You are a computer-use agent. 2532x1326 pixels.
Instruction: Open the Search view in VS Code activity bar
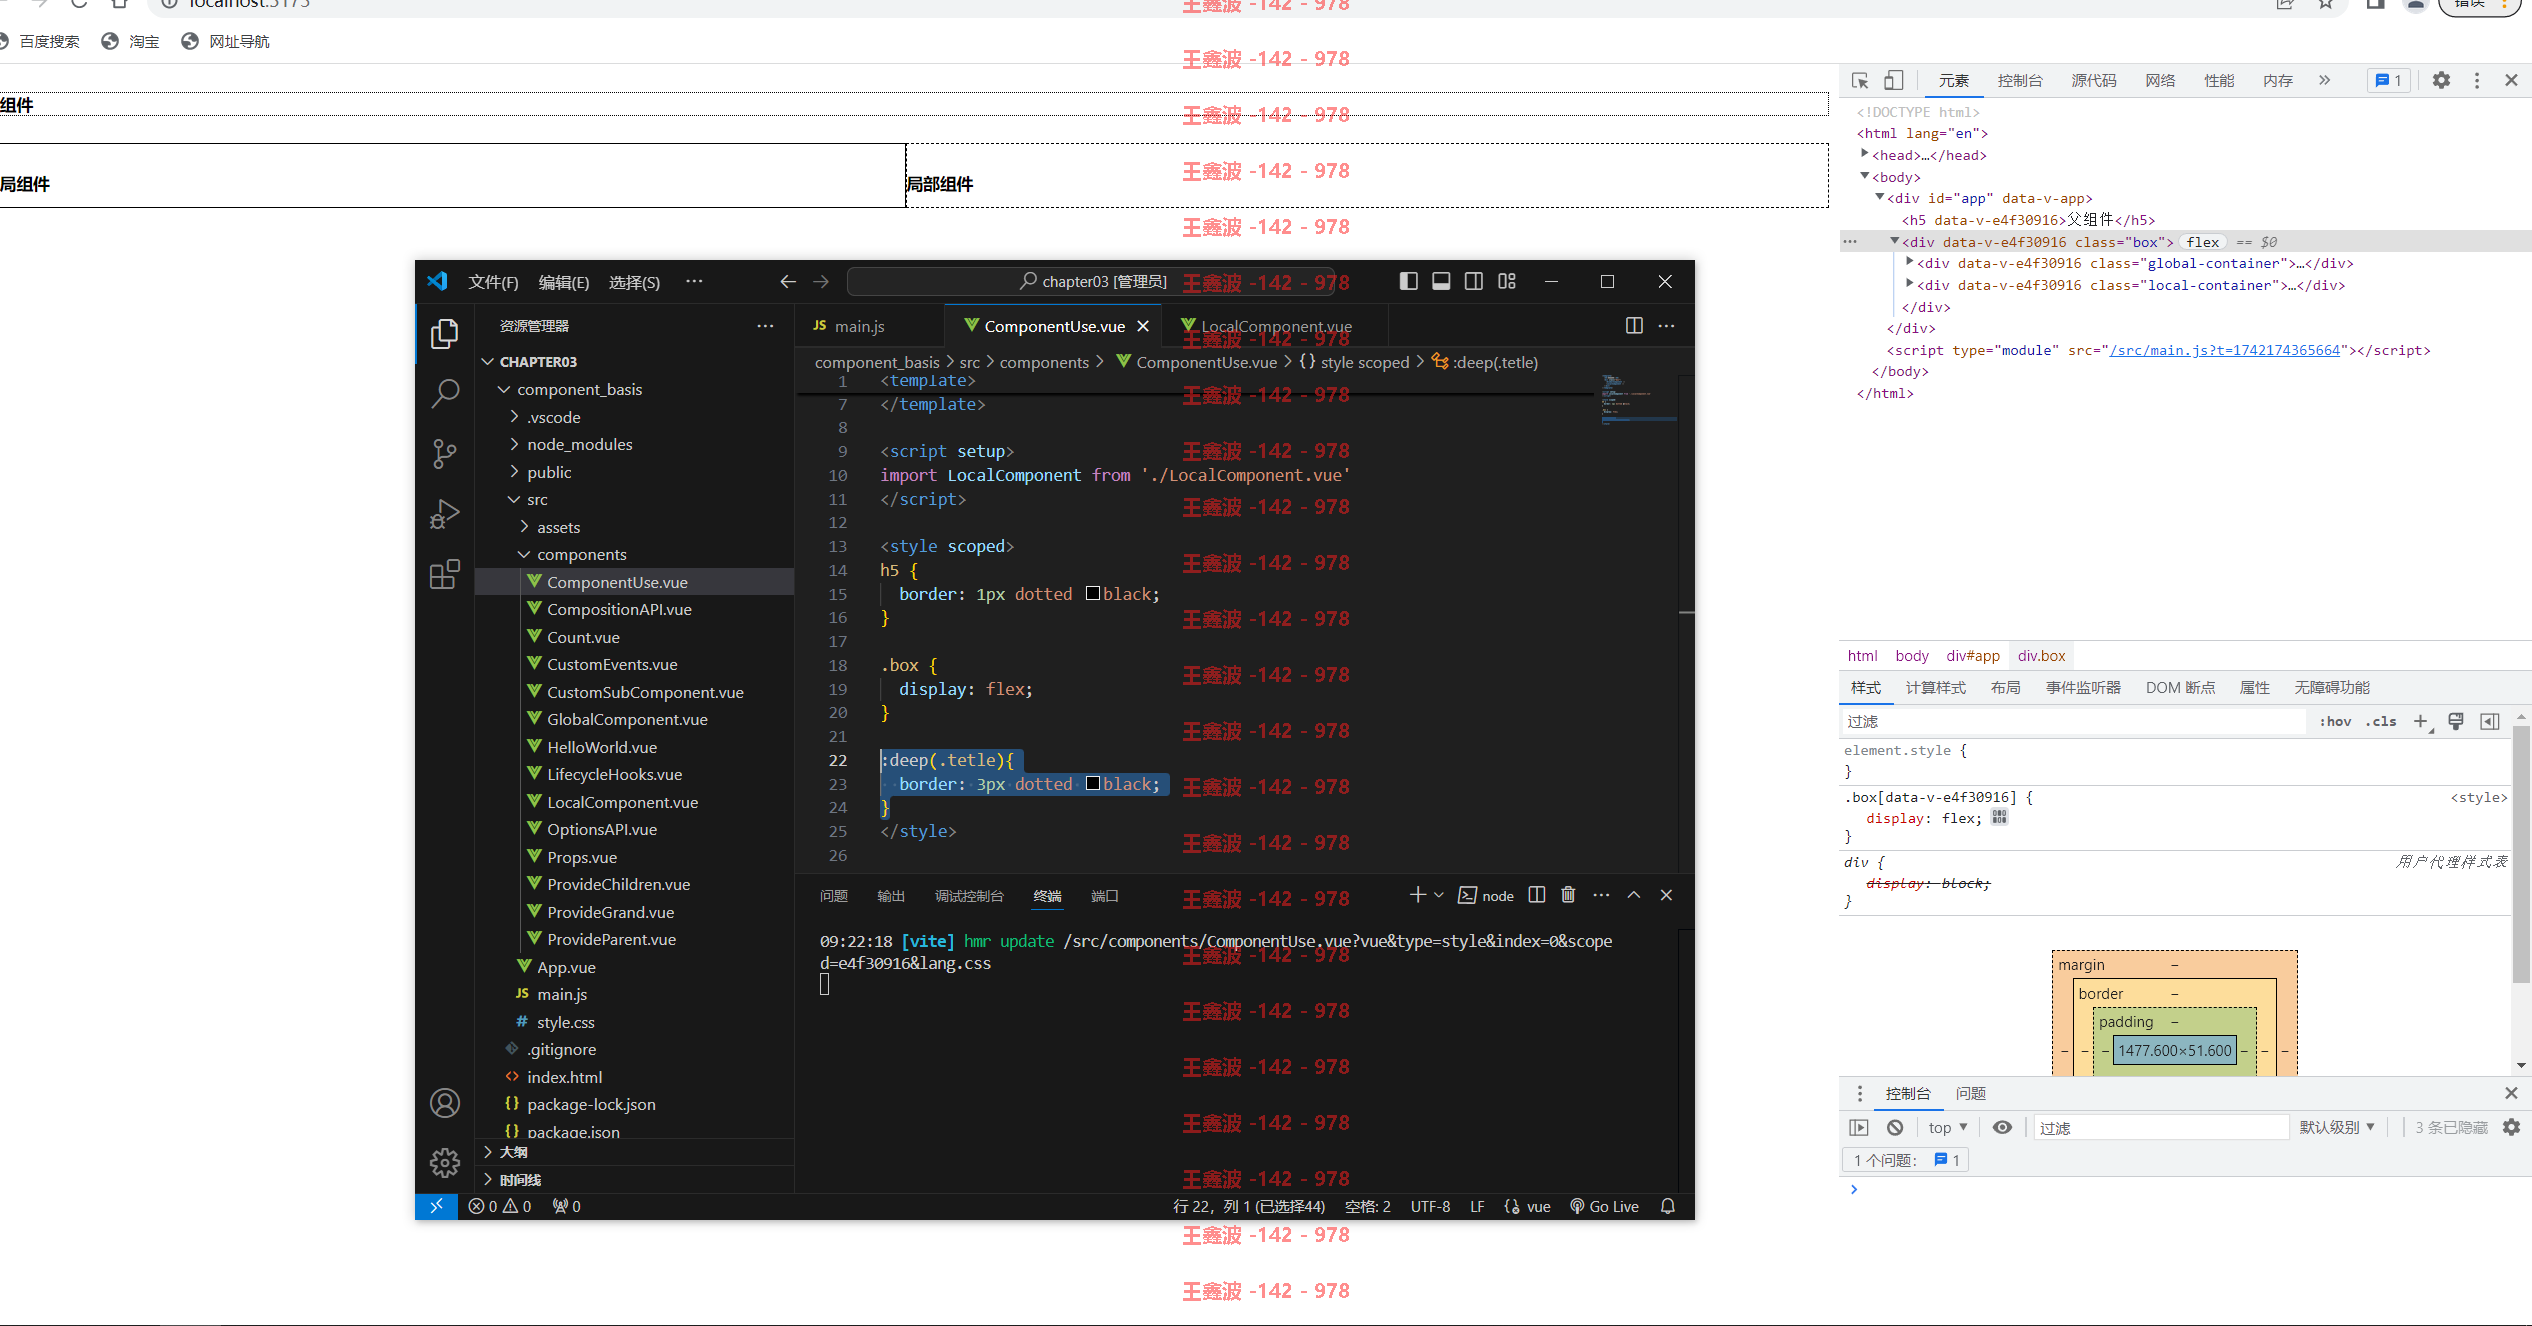[444, 393]
